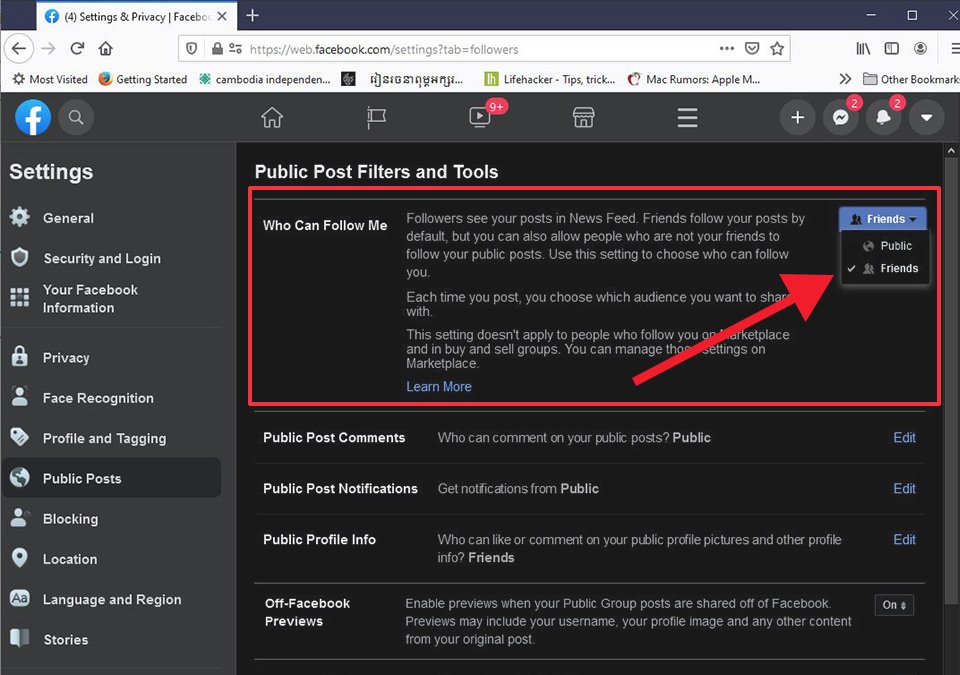
Task: Edit Public Profile Info setting
Action: coord(904,539)
